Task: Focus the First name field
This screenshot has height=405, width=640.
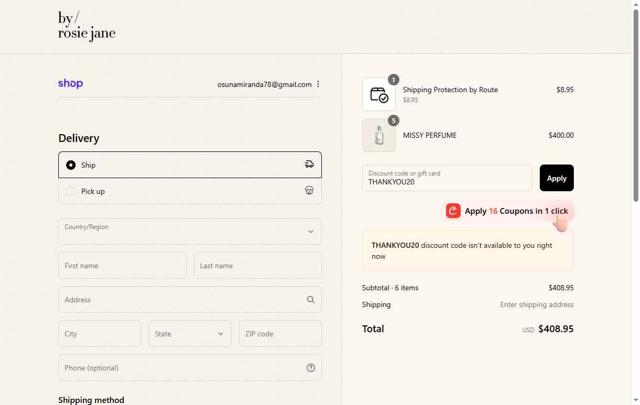Action: (x=122, y=266)
